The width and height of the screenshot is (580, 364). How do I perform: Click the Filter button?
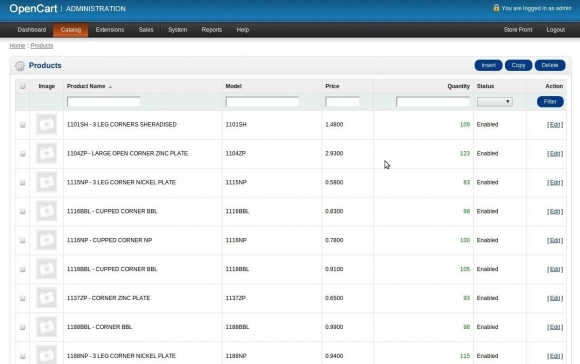tap(550, 101)
